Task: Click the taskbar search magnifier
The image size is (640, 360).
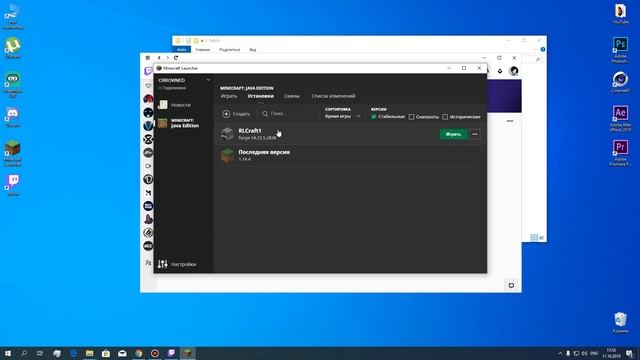Action: (x=24, y=353)
